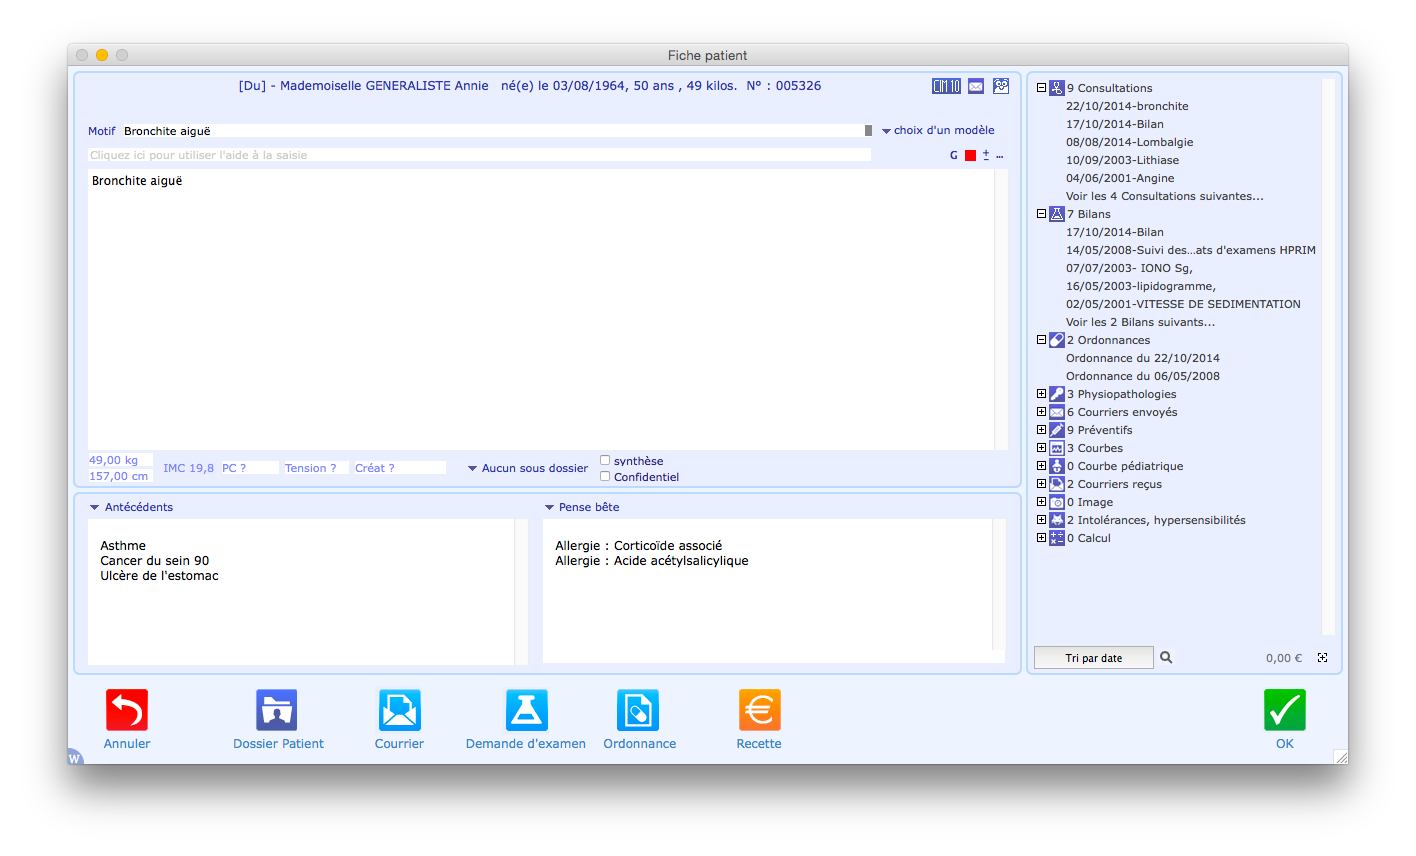Click the Intolérances icon in tree
Screen dimensions: 1416x856
(x=1057, y=520)
